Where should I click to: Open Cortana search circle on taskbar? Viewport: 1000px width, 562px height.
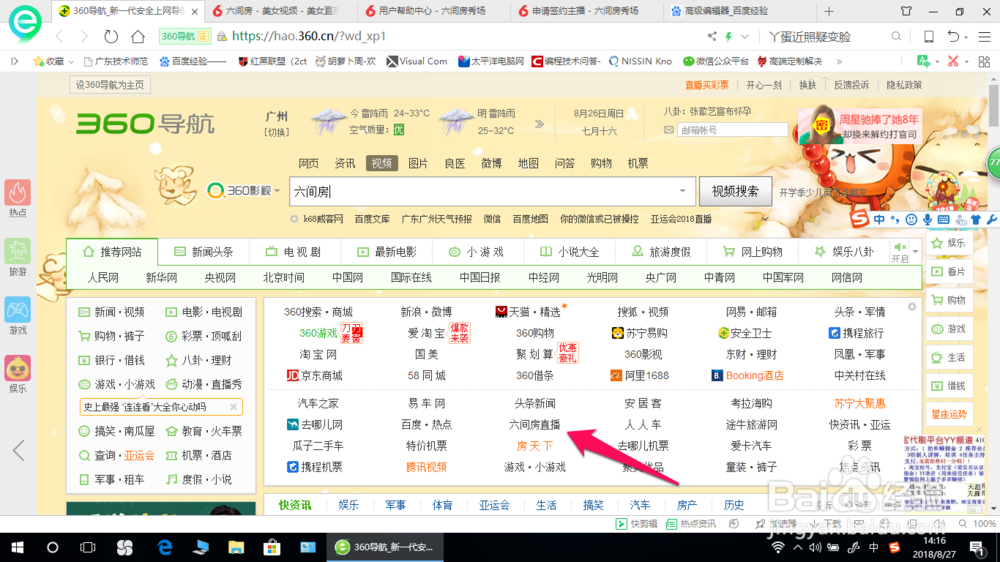point(52,547)
